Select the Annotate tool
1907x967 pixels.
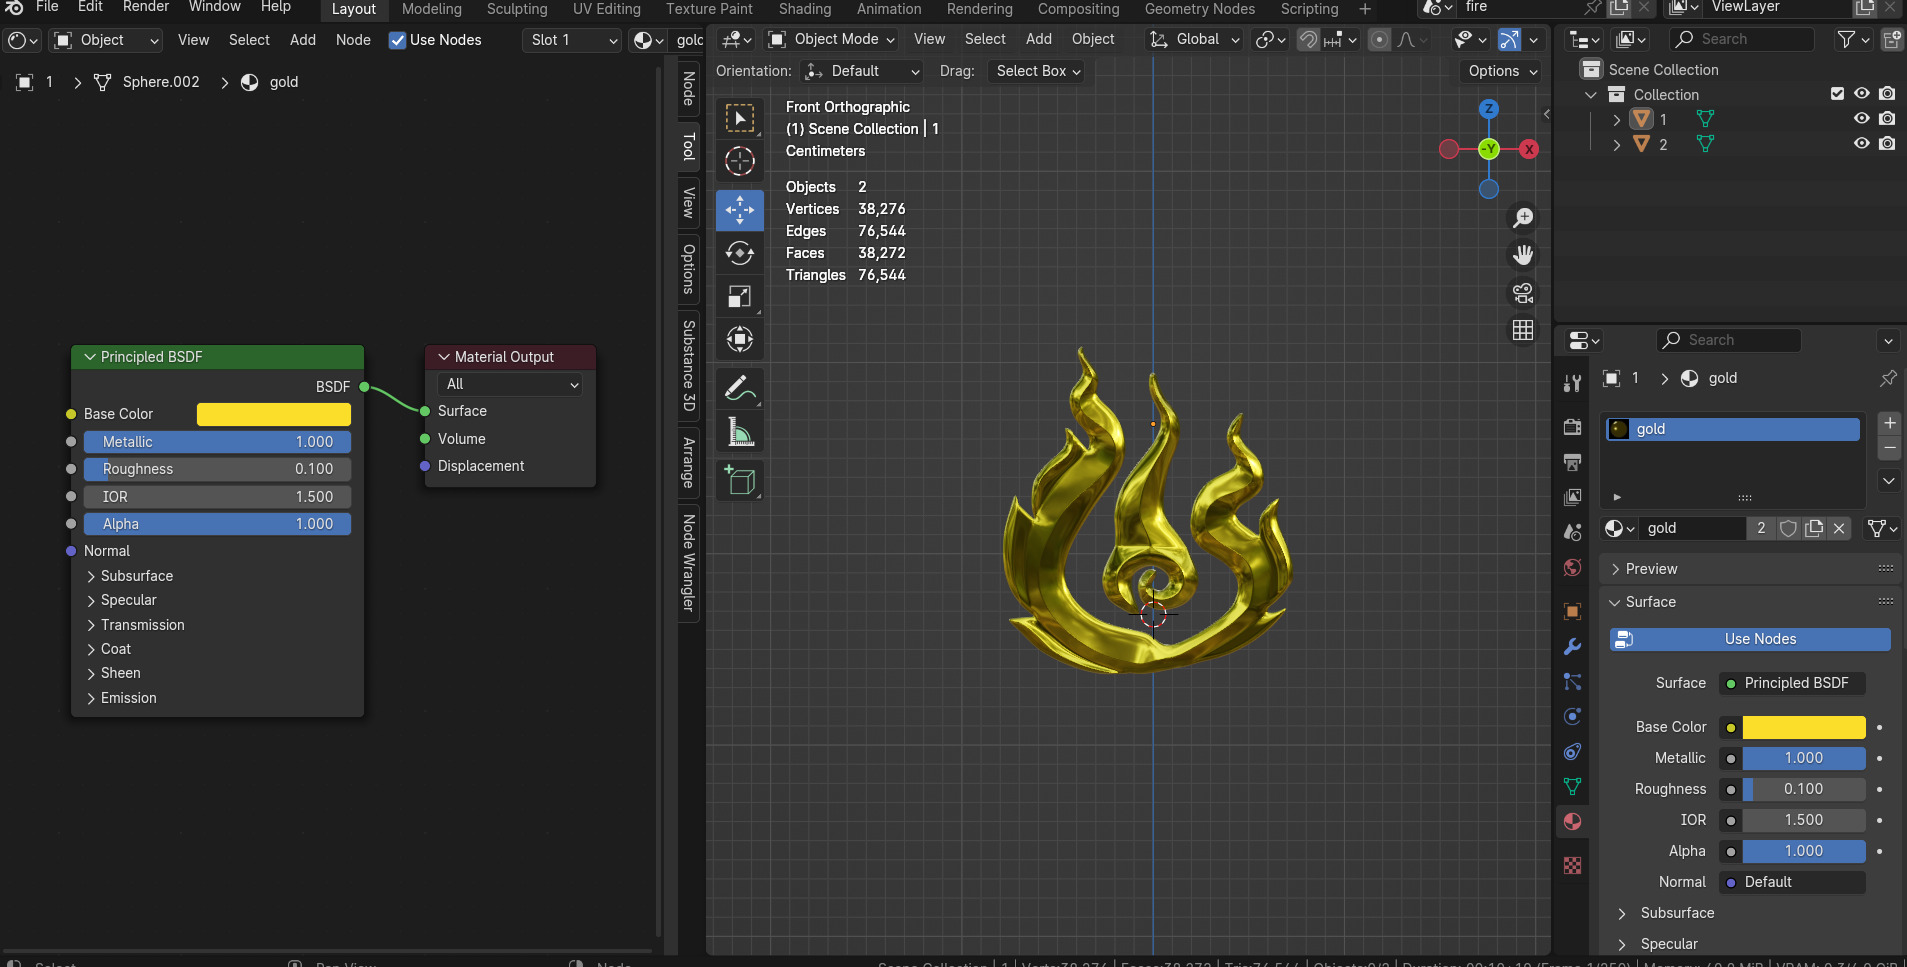click(x=740, y=388)
